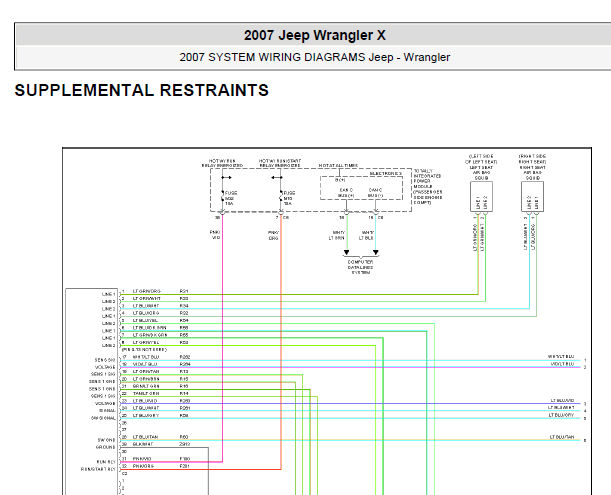Screen dimensions: 611x495
Task: Select pin 20 'LT GRN/BRN' wire label
Action: point(146,379)
